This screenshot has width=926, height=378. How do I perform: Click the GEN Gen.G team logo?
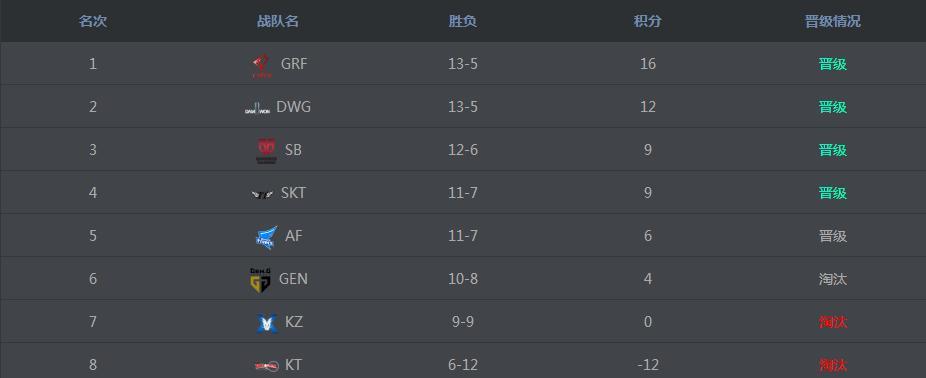(260, 280)
